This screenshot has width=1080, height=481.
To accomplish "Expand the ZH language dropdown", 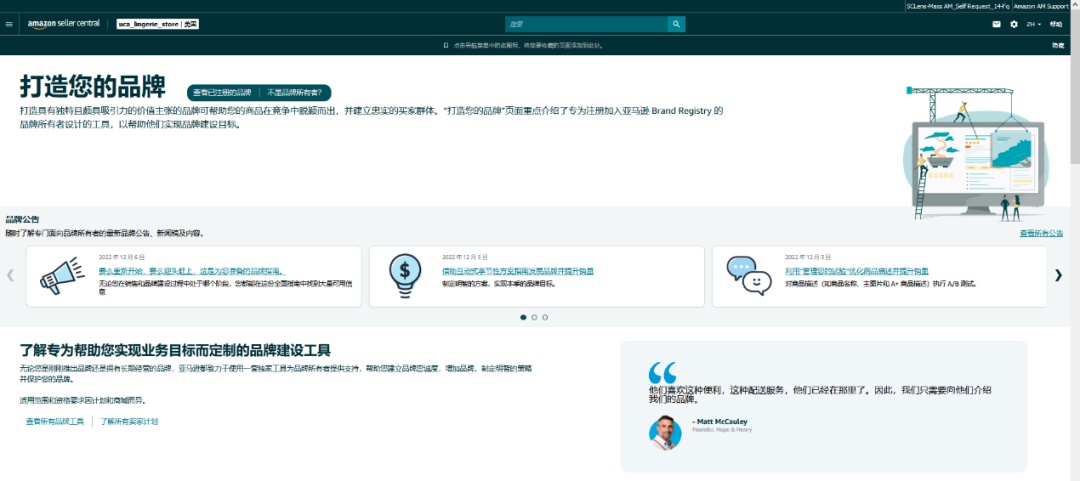I will [1033, 24].
